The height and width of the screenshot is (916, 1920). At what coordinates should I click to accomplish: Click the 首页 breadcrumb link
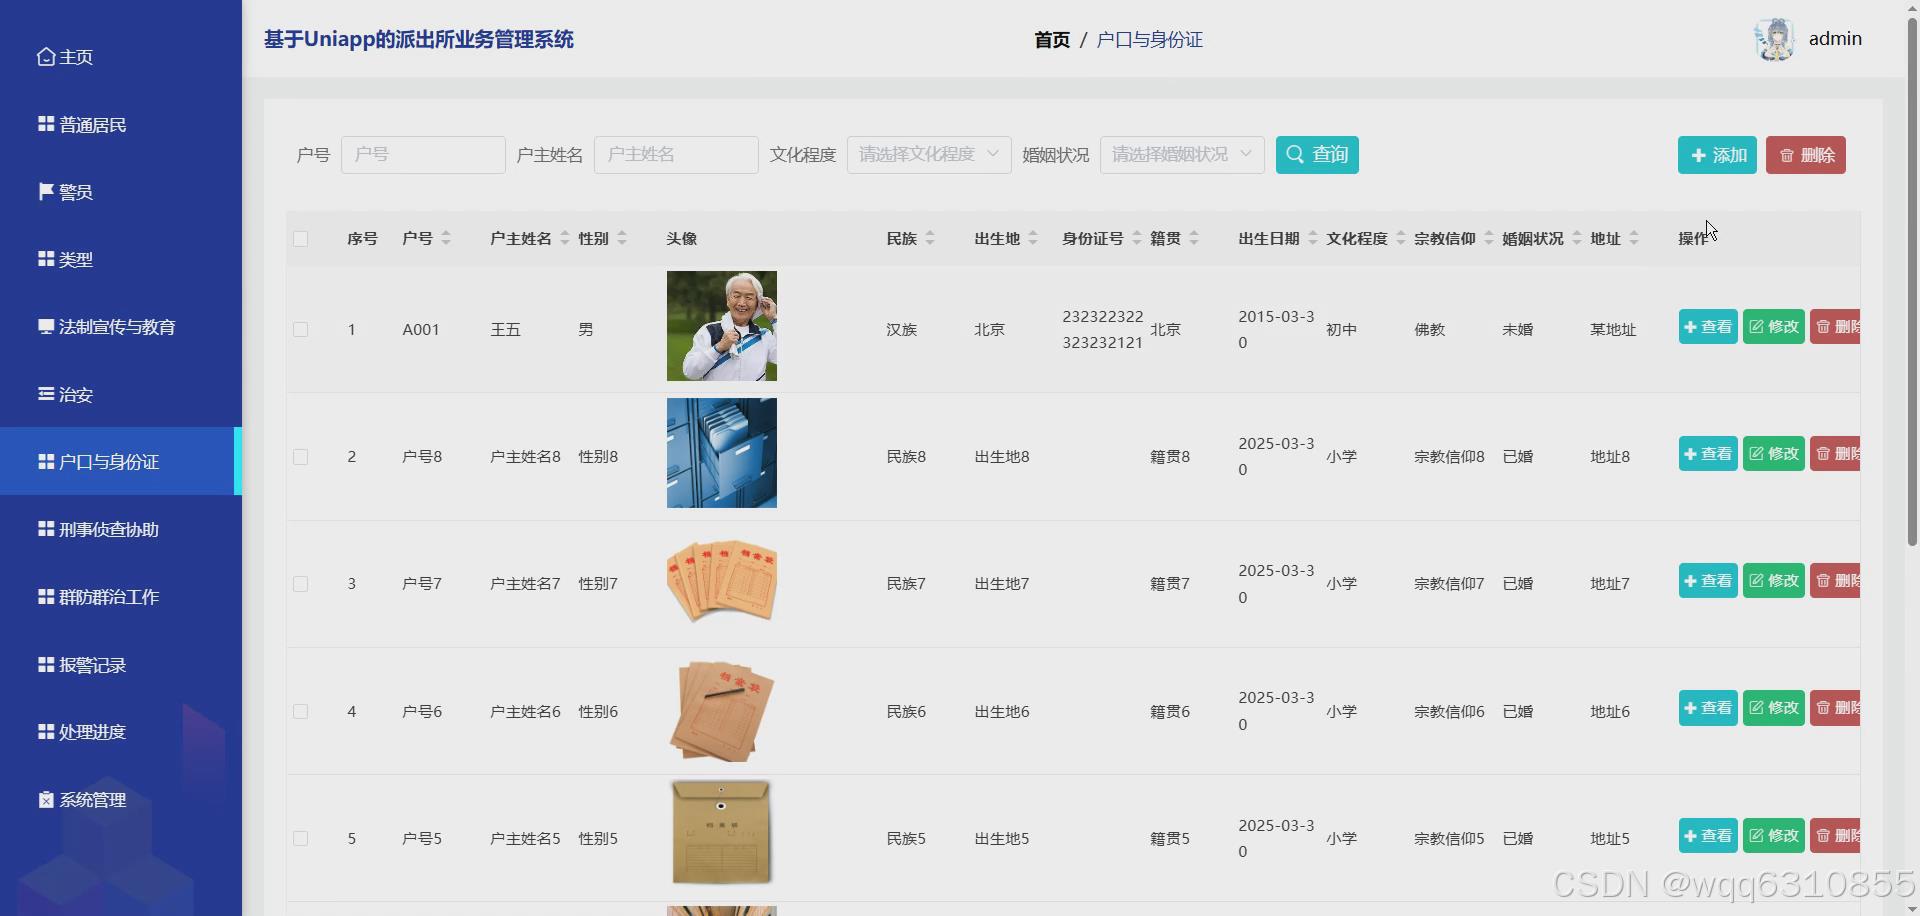[1052, 40]
